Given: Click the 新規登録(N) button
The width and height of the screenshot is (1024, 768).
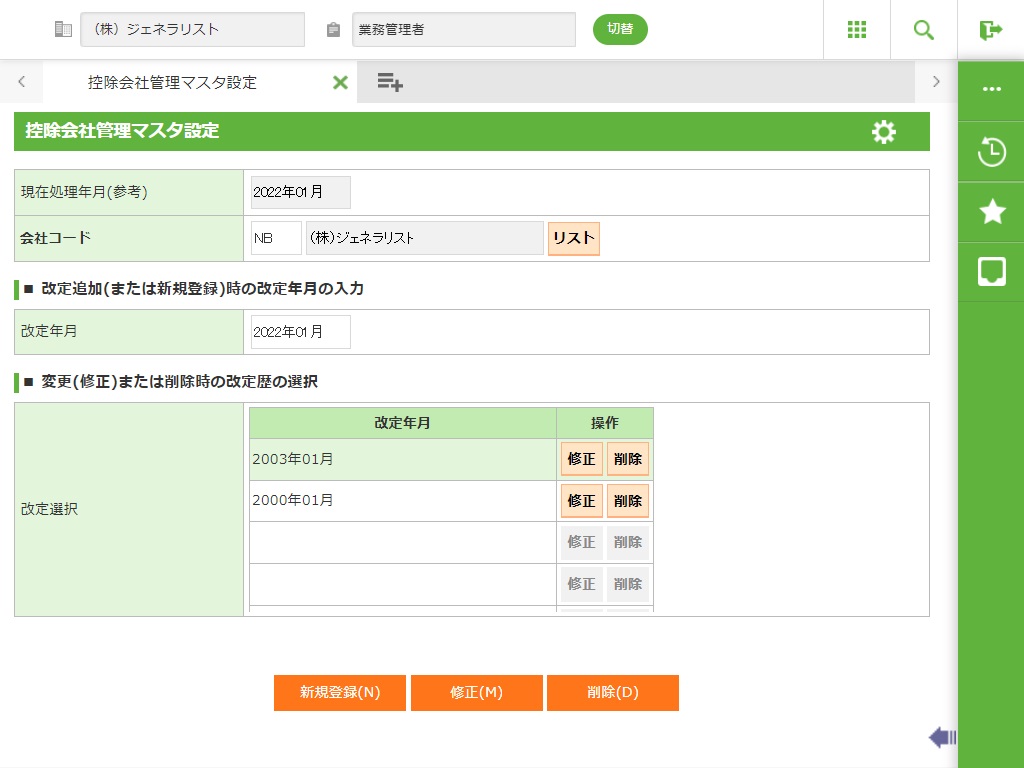Looking at the screenshot, I should (x=340, y=693).
